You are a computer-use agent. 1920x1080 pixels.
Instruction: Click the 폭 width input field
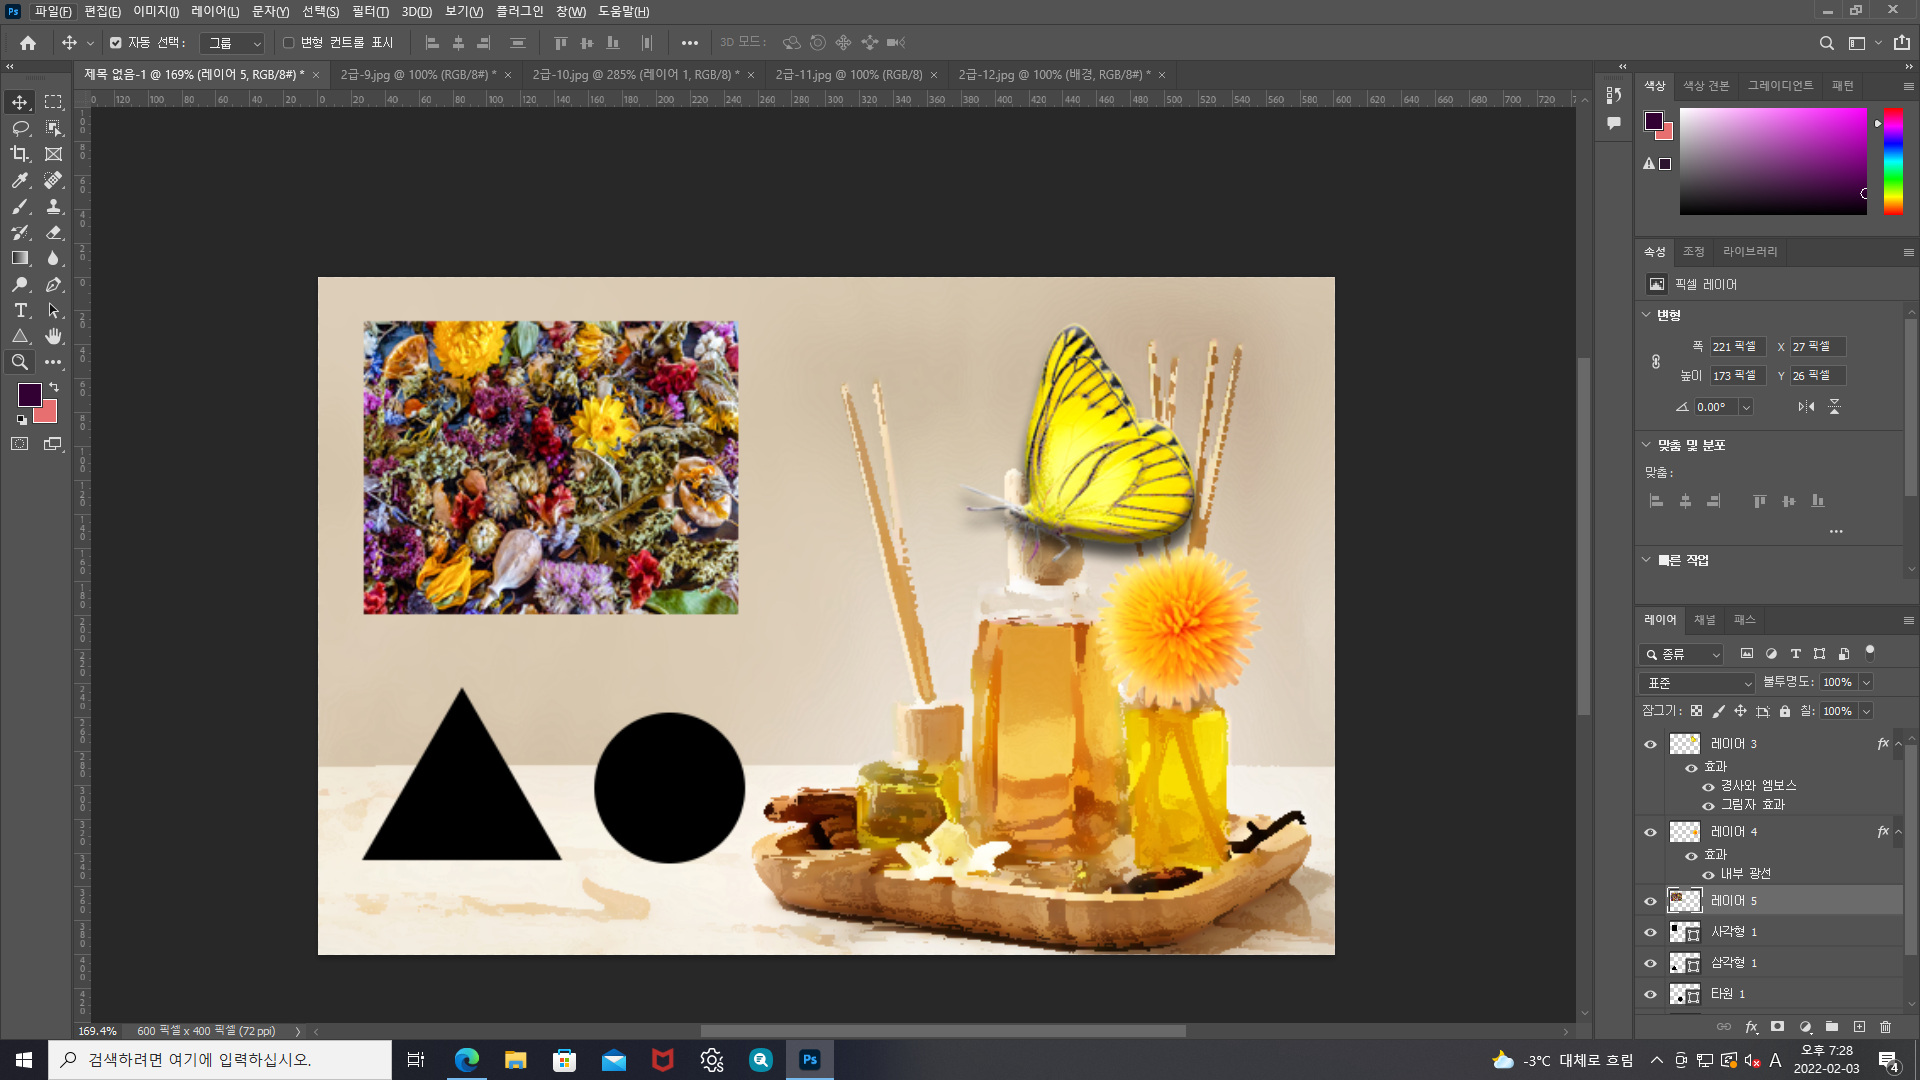(x=1736, y=347)
